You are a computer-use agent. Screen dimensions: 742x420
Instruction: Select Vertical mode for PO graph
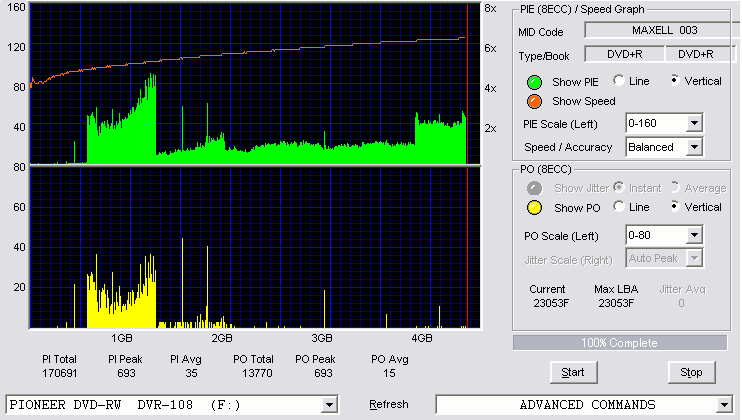point(675,206)
